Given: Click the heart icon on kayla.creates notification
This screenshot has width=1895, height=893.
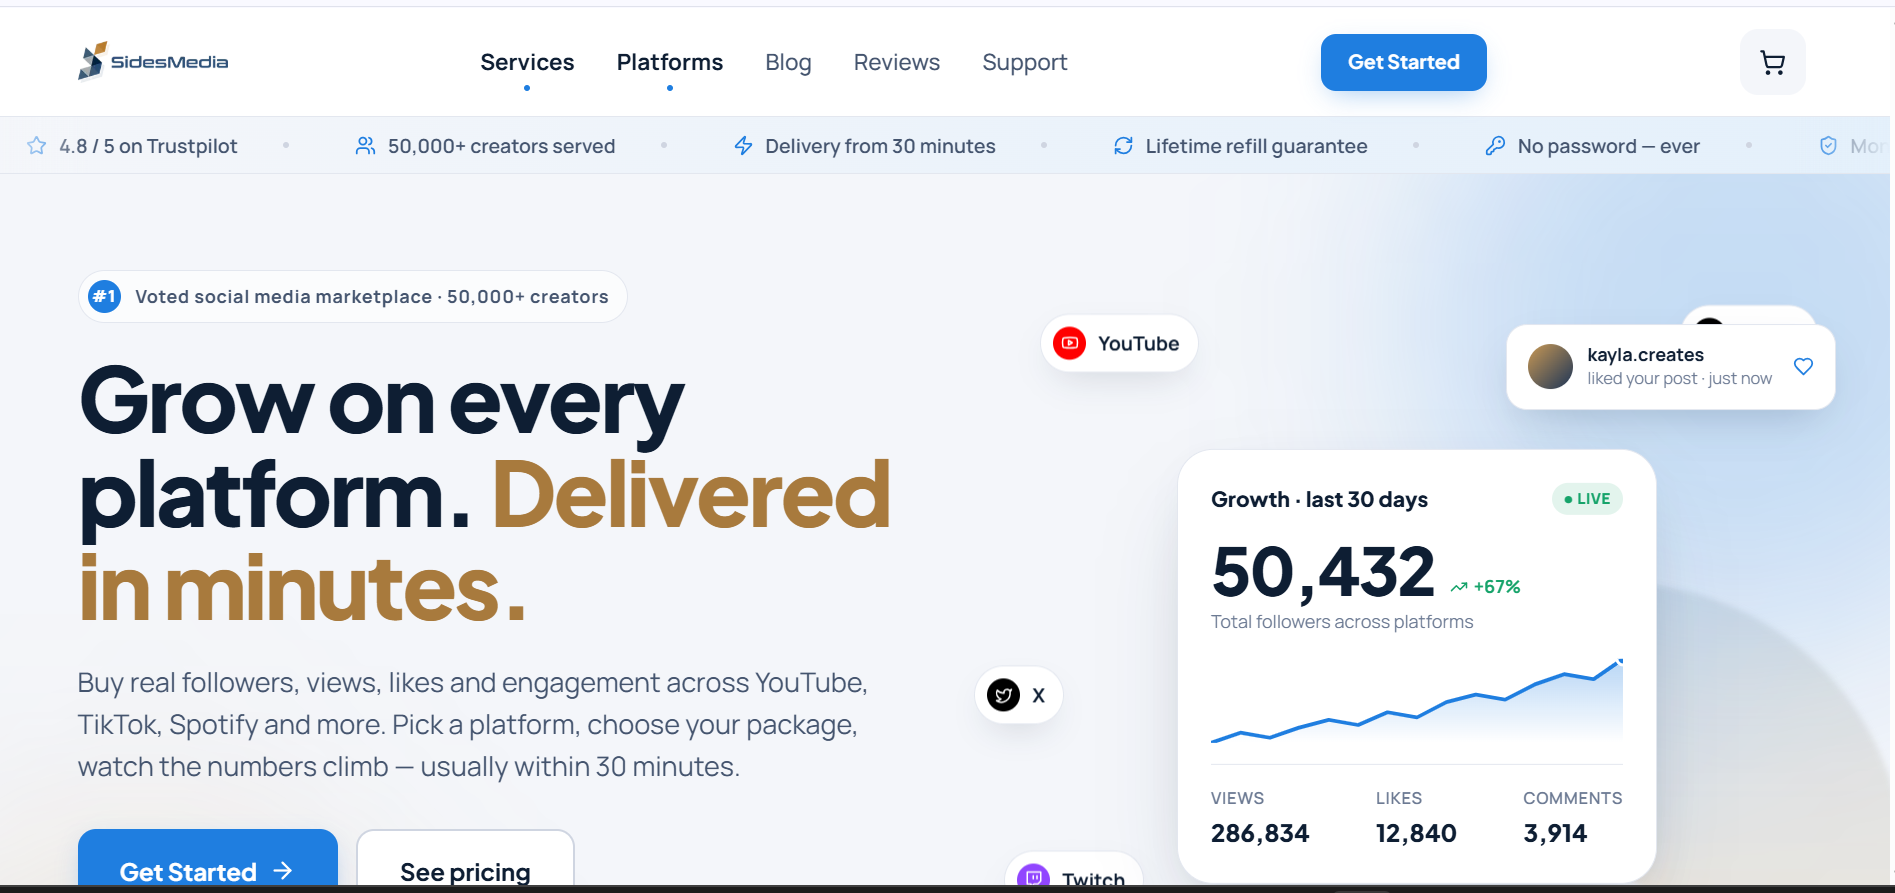Looking at the screenshot, I should (x=1803, y=366).
